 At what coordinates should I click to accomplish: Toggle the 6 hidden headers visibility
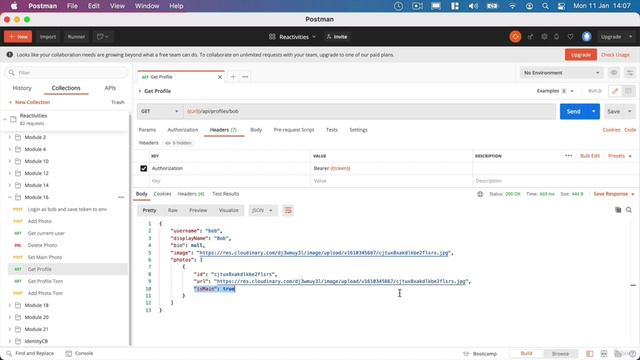coord(178,143)
